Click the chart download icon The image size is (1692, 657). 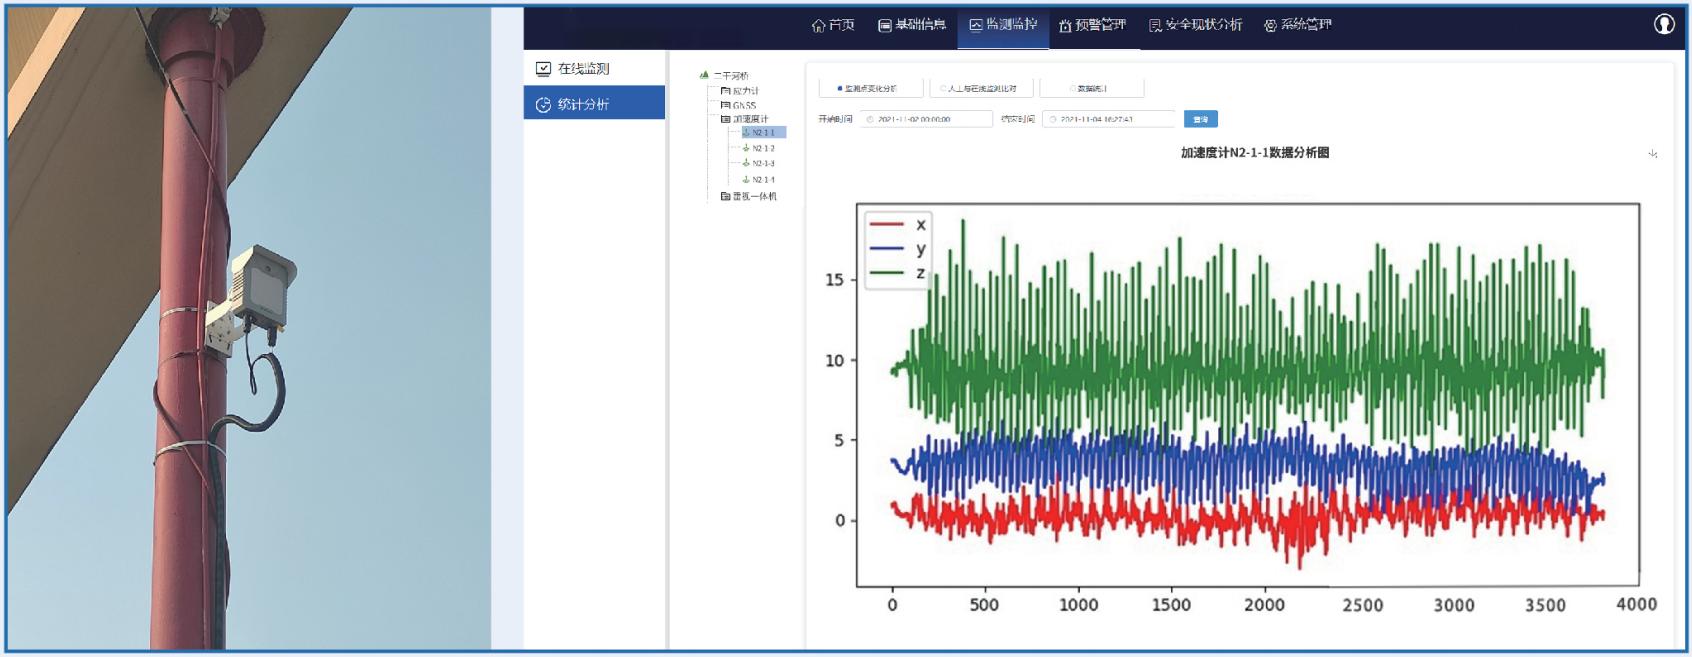(x=1653, y=154)
